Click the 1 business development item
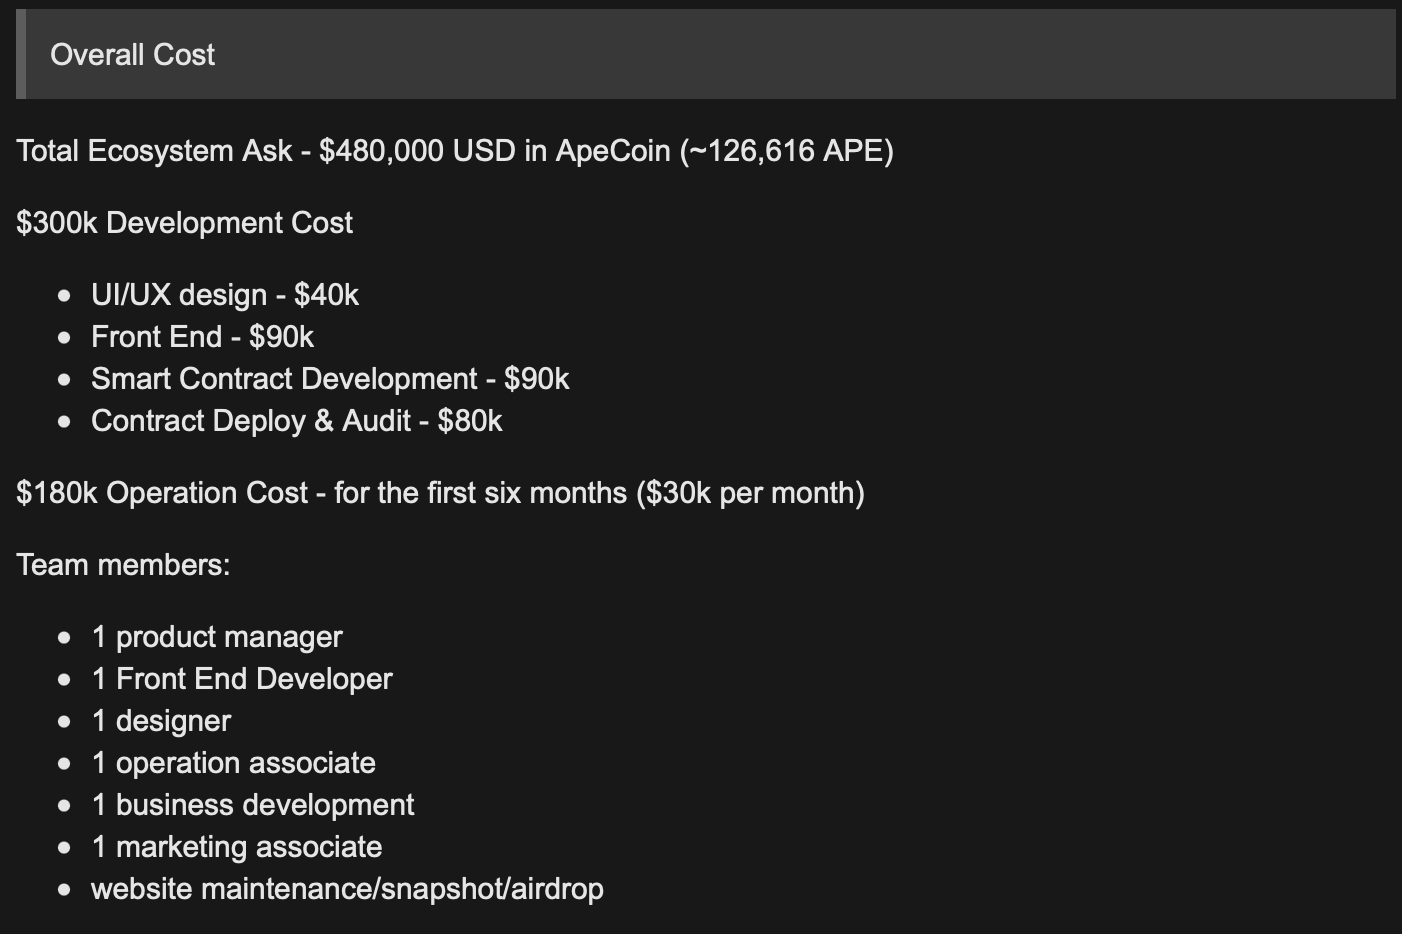 tap(253, 805)
